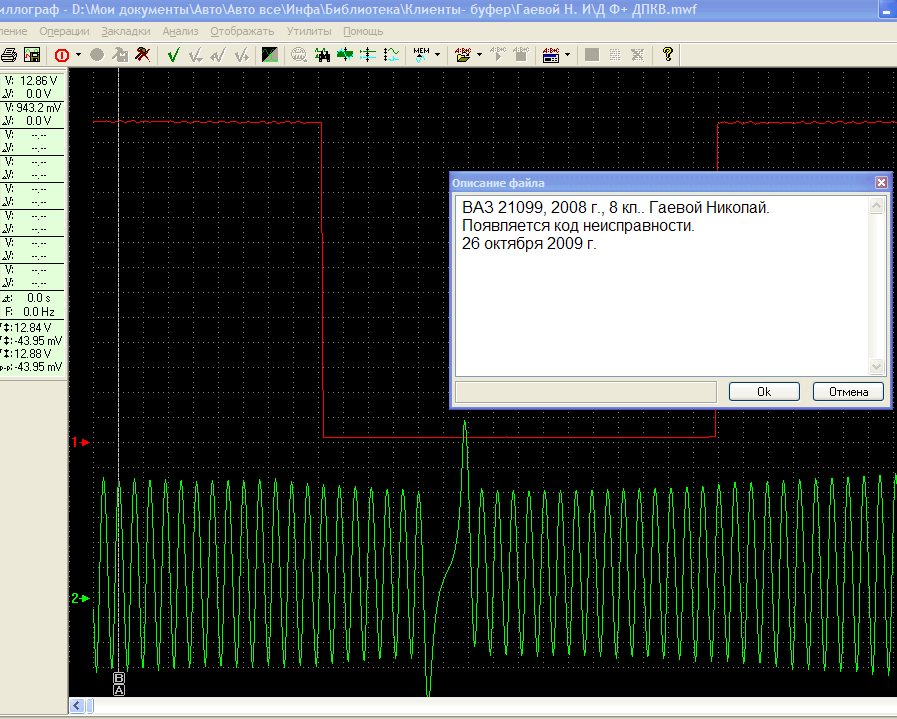Click the description scrollbar up arrow
Image resolution: width=897 pixels, height=719 pixels.
click(x=876, y=205)
